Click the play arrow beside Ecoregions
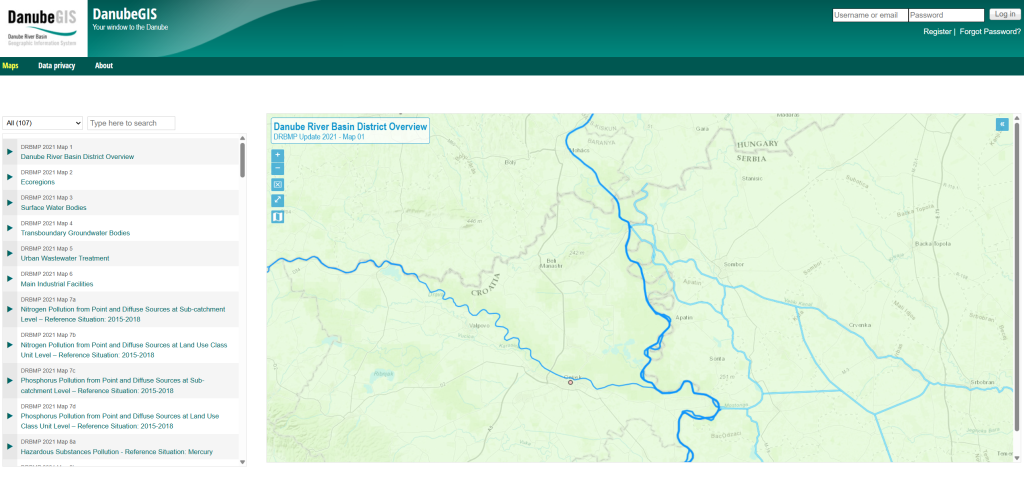1024x477 pixels. (x=10, y=177)
